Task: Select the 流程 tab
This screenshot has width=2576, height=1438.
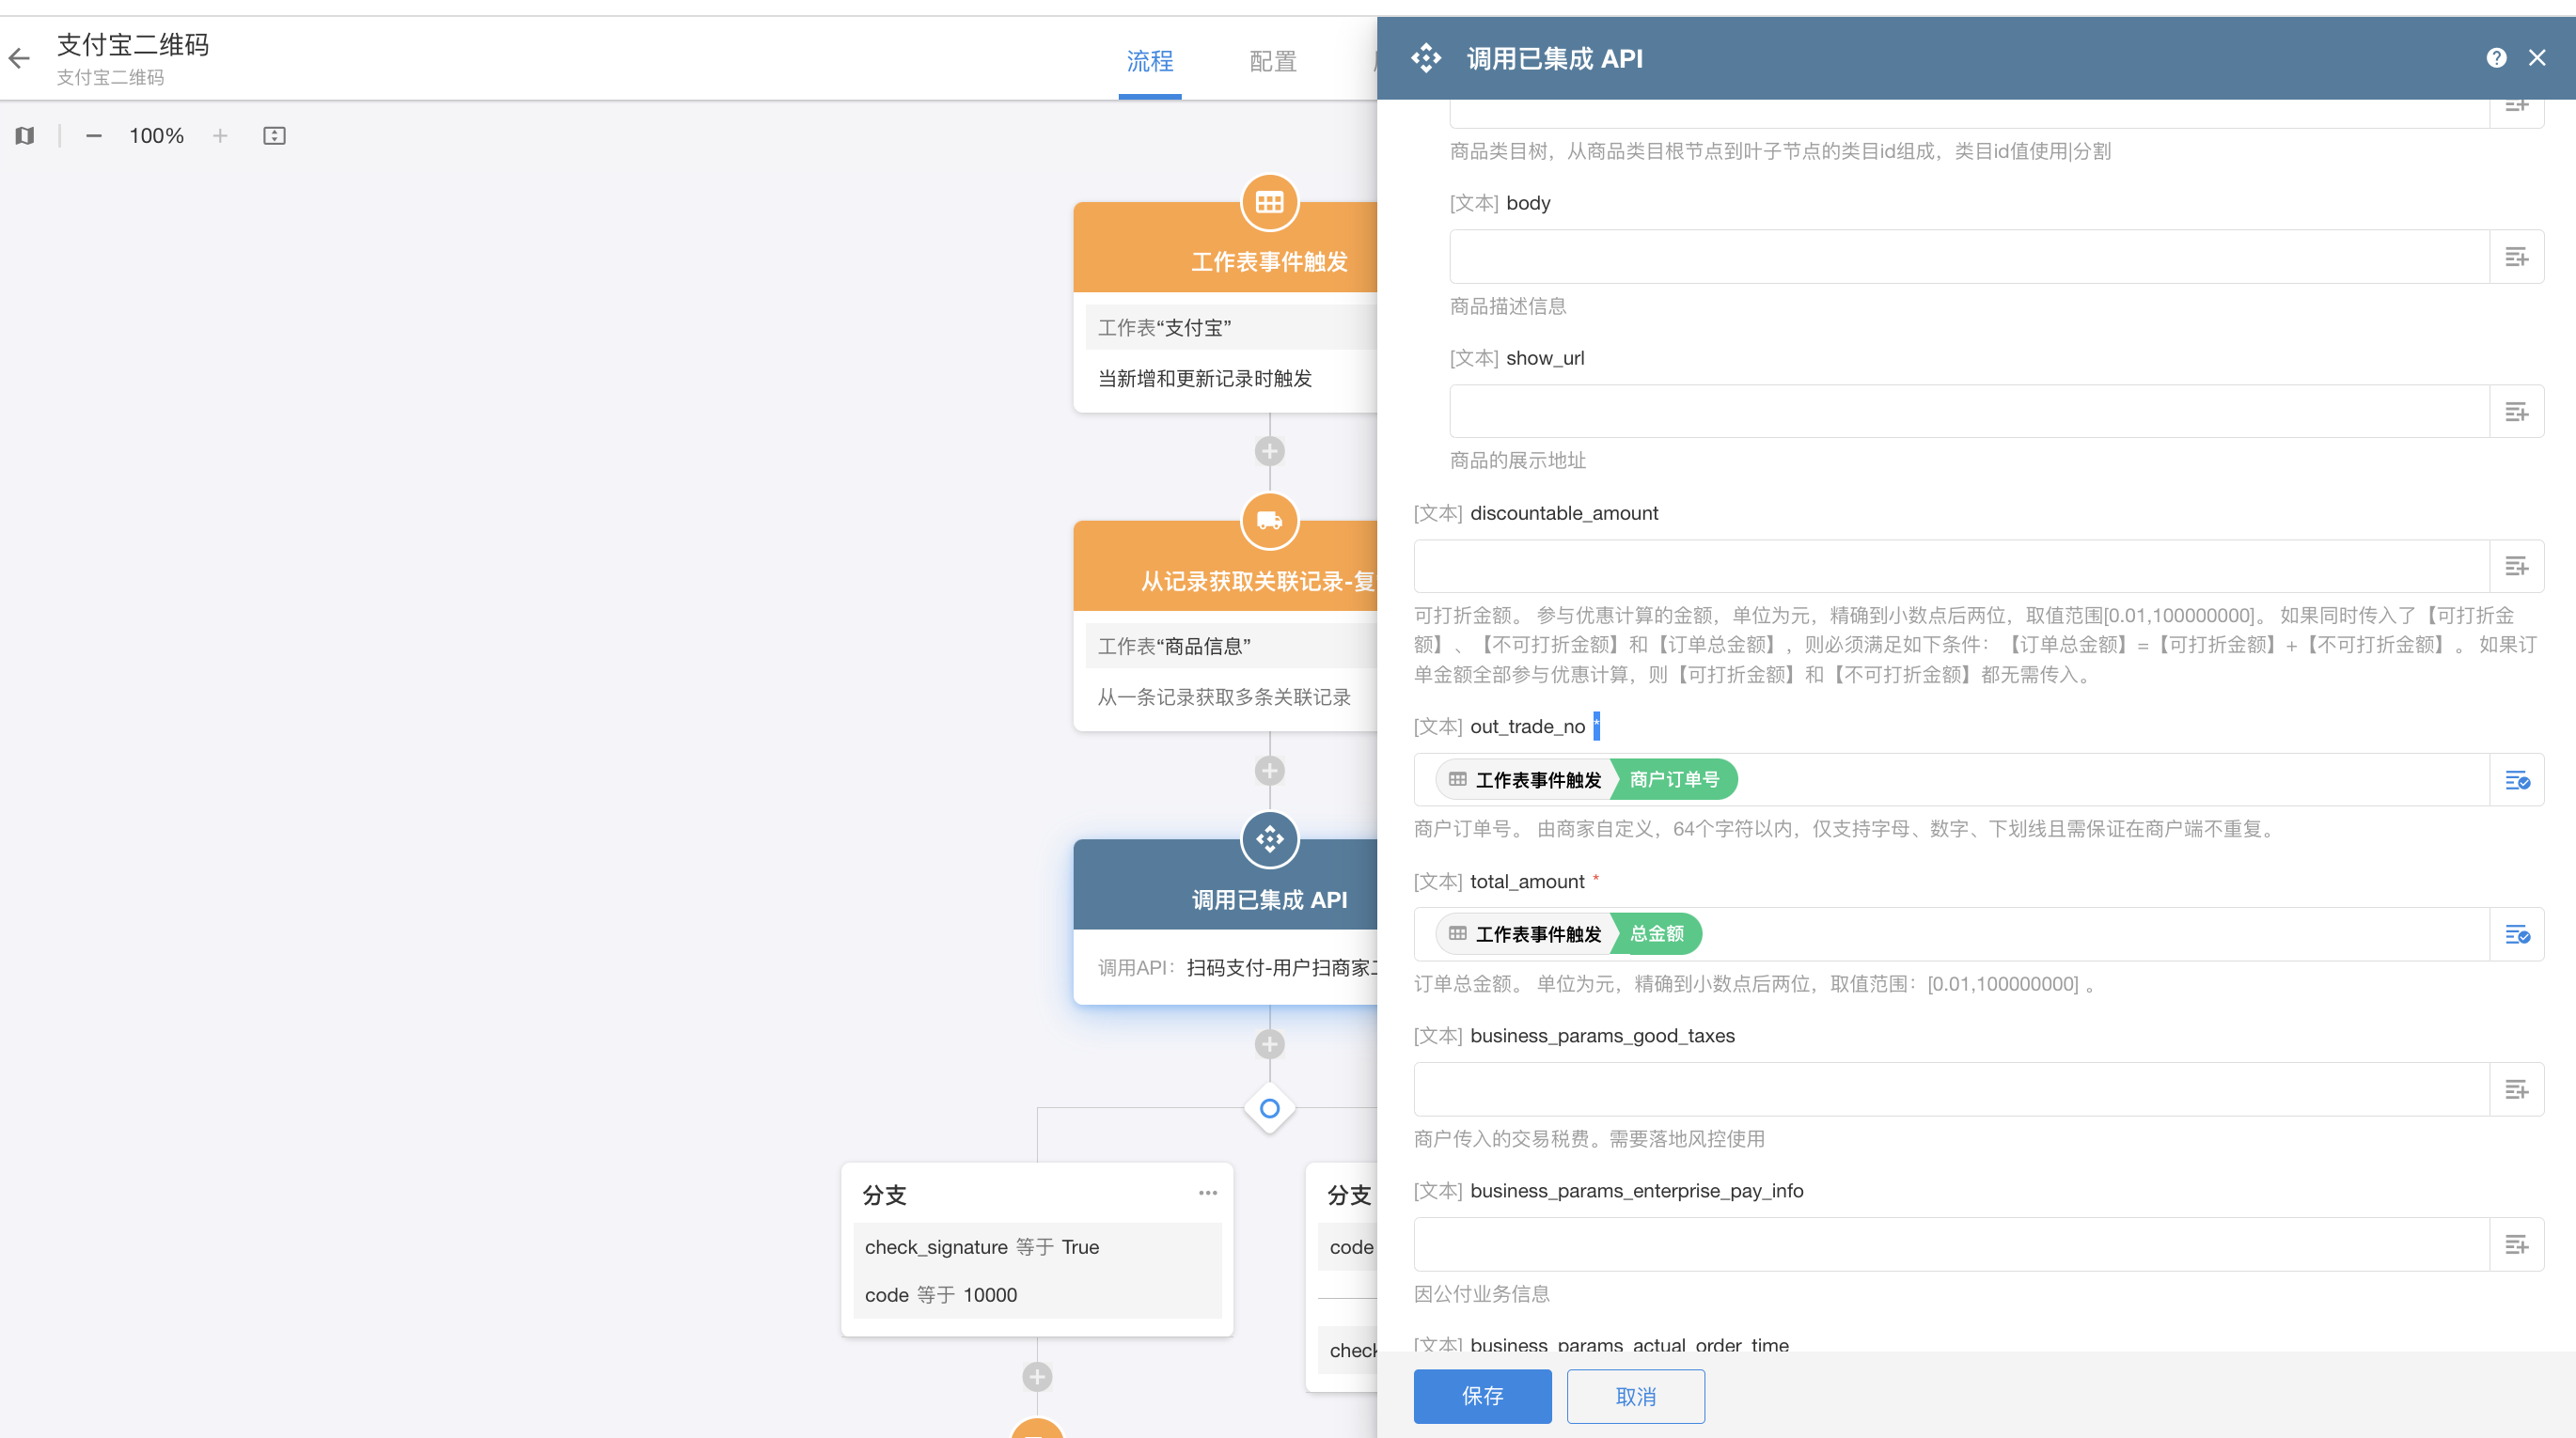Action: pyautogui.click(x=1150, y=62)
